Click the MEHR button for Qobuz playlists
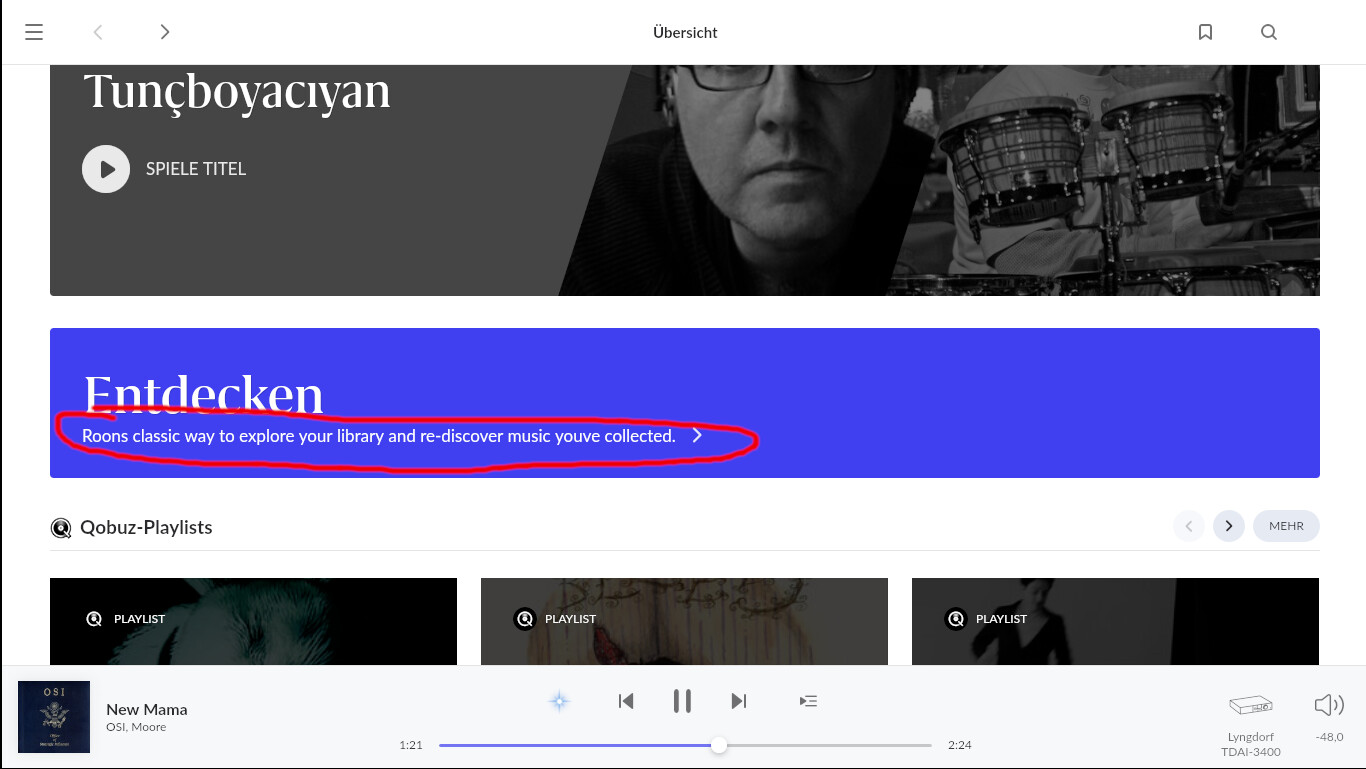The width and height of the screenshot is (1366, 769). [x=1286, y=526]
